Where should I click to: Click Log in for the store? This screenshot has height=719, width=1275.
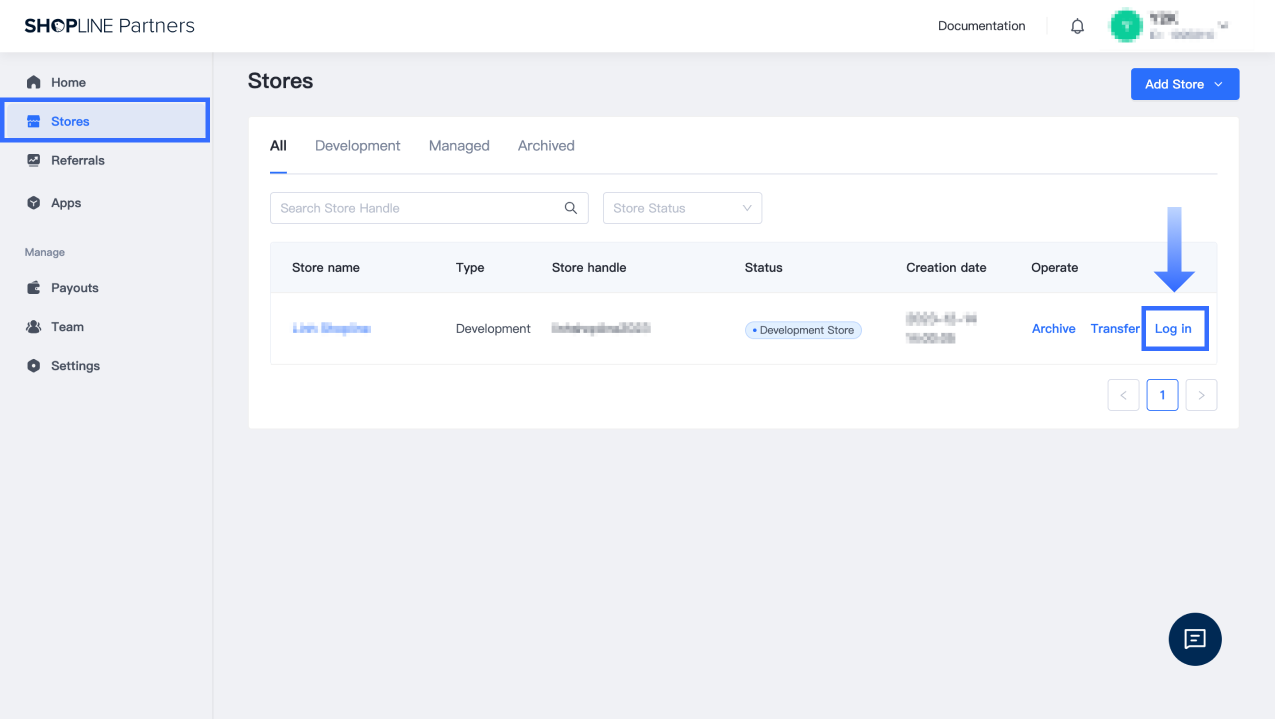[x=1173, y=329]
